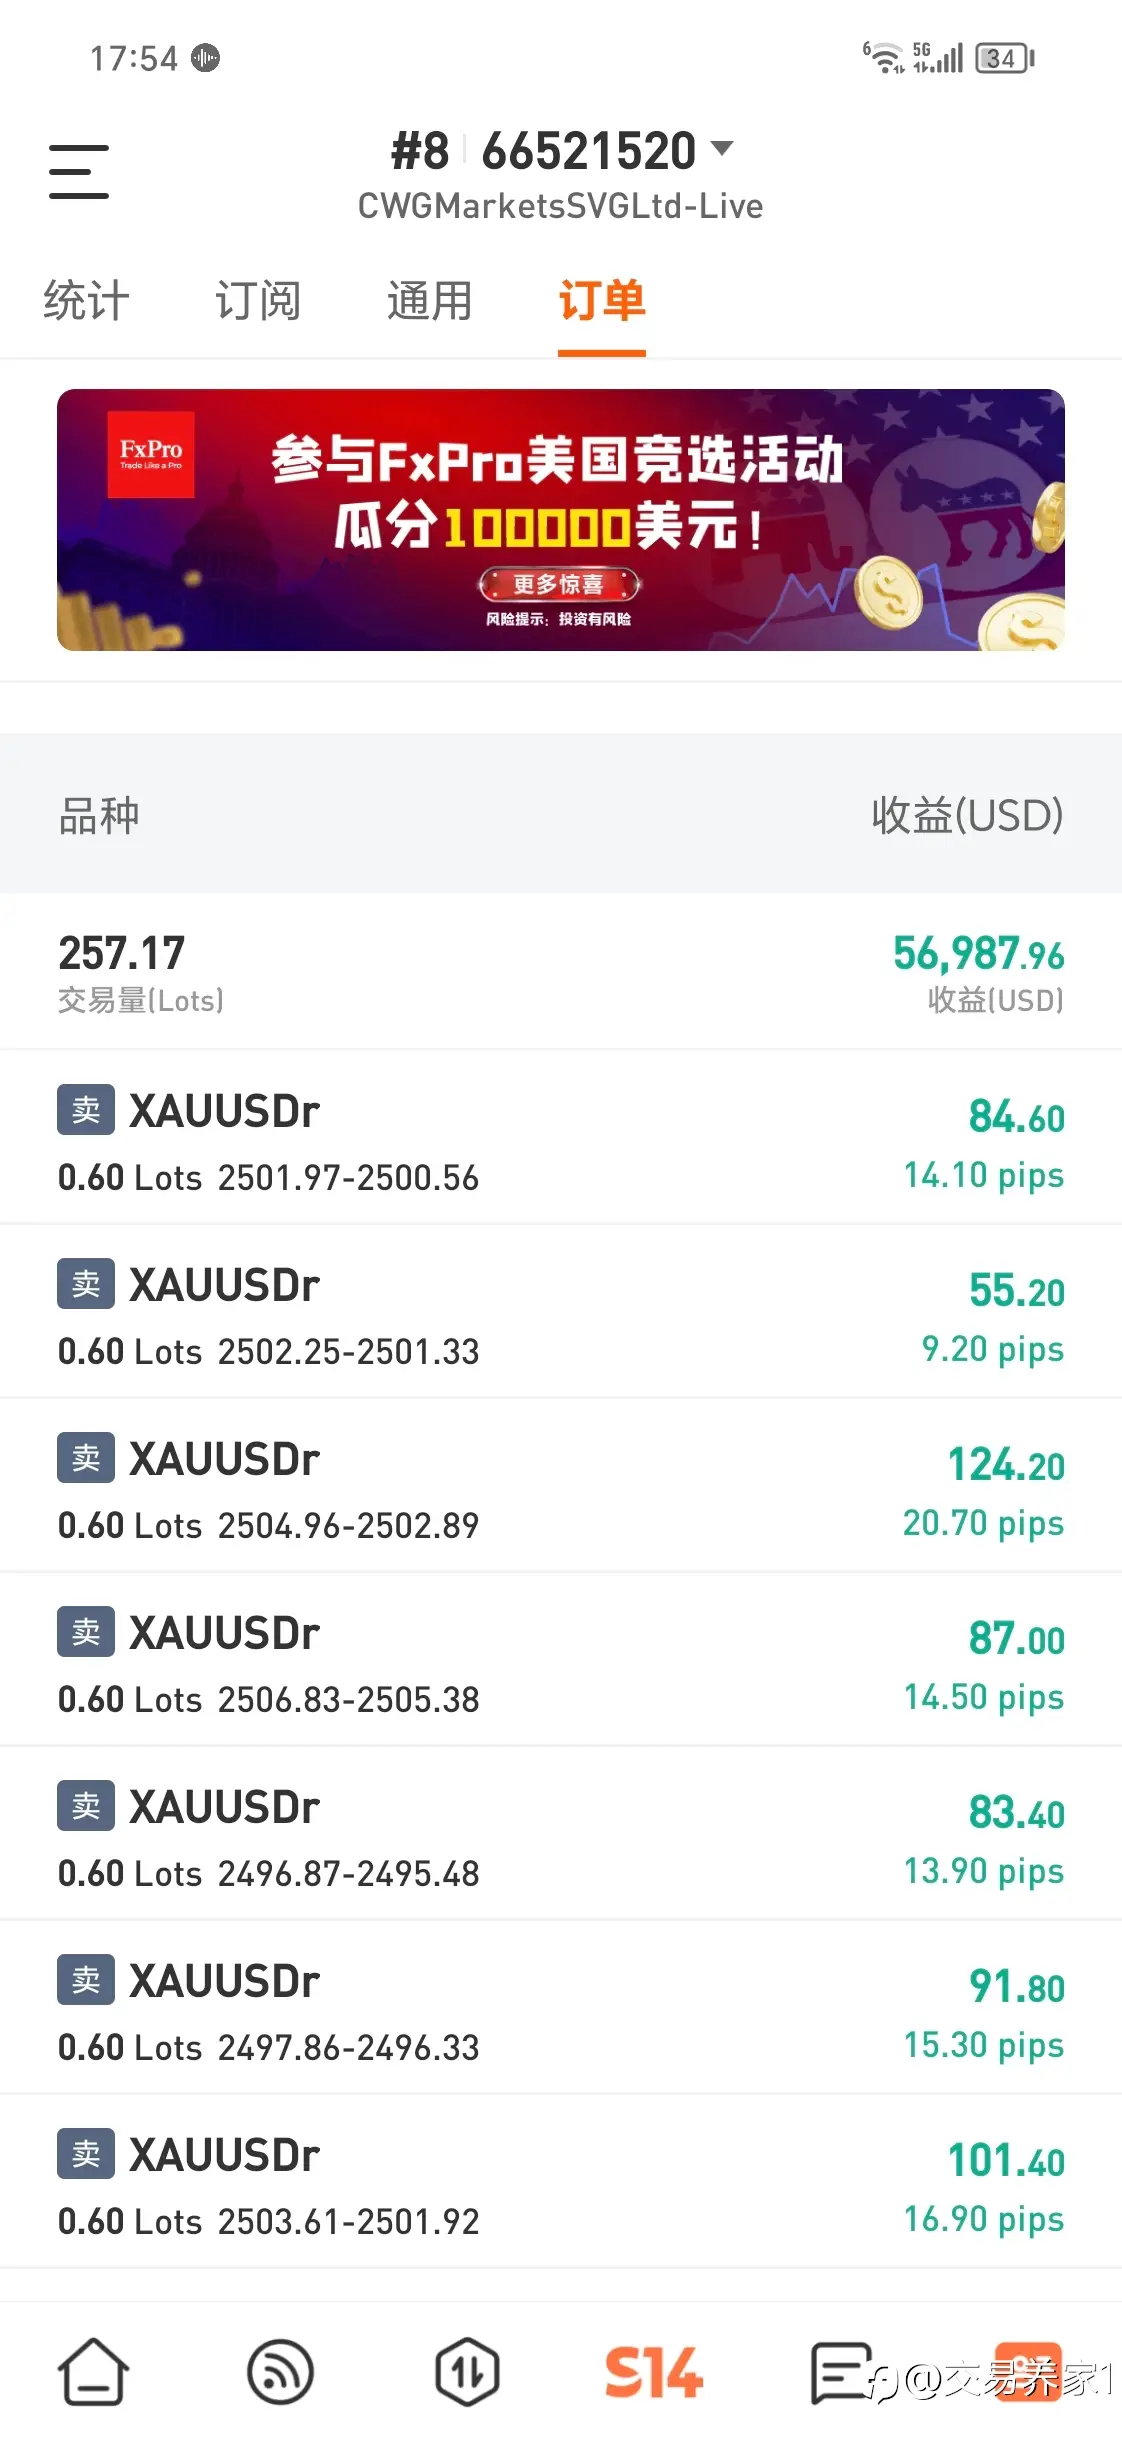Screen dimensions: 1122x2442
Task: Open order 2496.87-2495.48 row
Action: click(561, 1833)
